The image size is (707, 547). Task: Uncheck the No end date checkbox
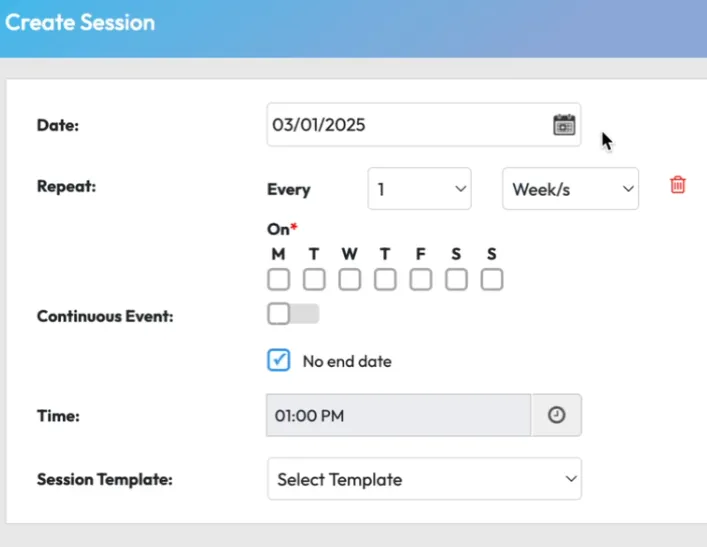pyautogui.click(x=279, y=360)
